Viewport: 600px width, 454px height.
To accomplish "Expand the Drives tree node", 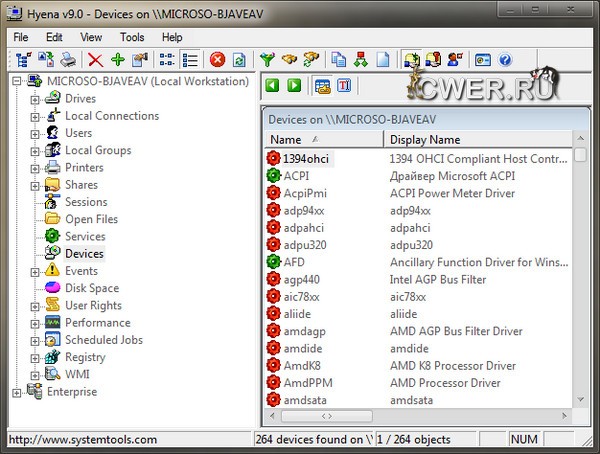I will pos(35,99).
